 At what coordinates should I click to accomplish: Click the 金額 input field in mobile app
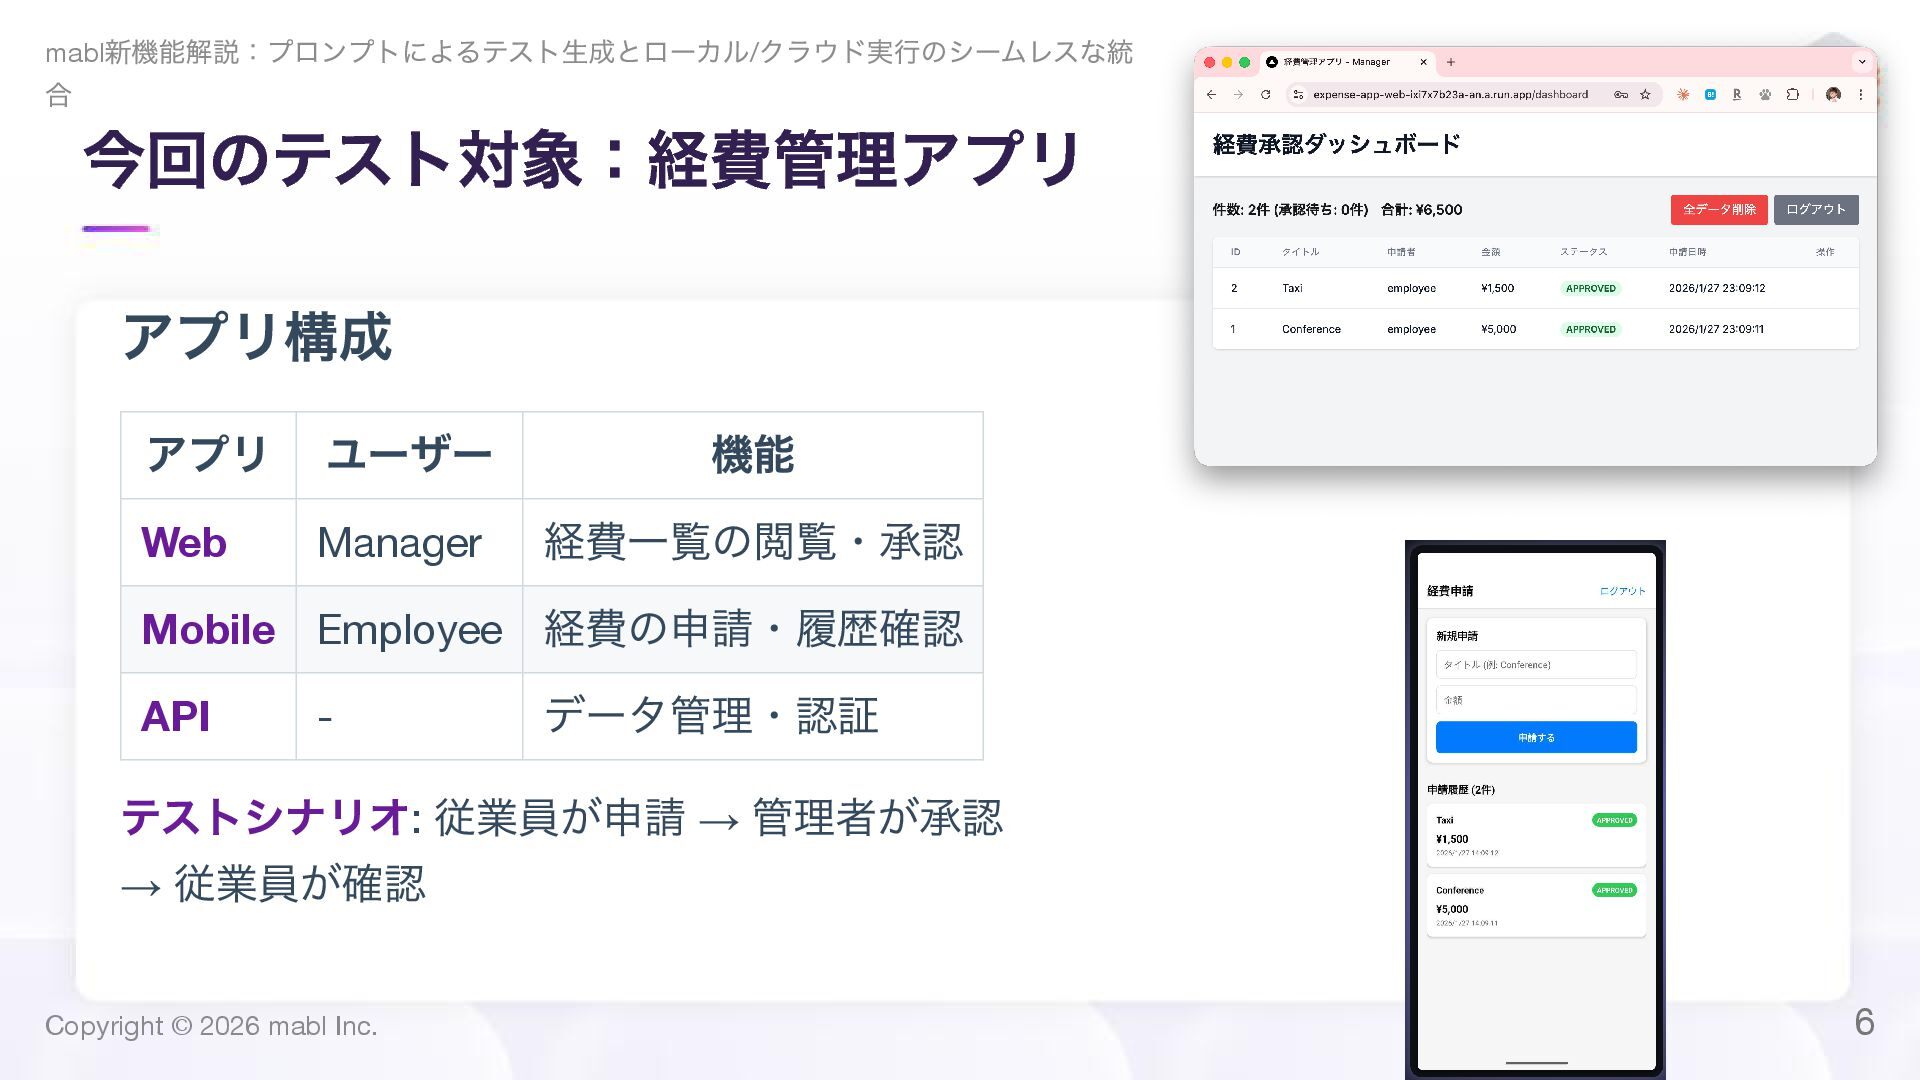(x=1536, y=700)
